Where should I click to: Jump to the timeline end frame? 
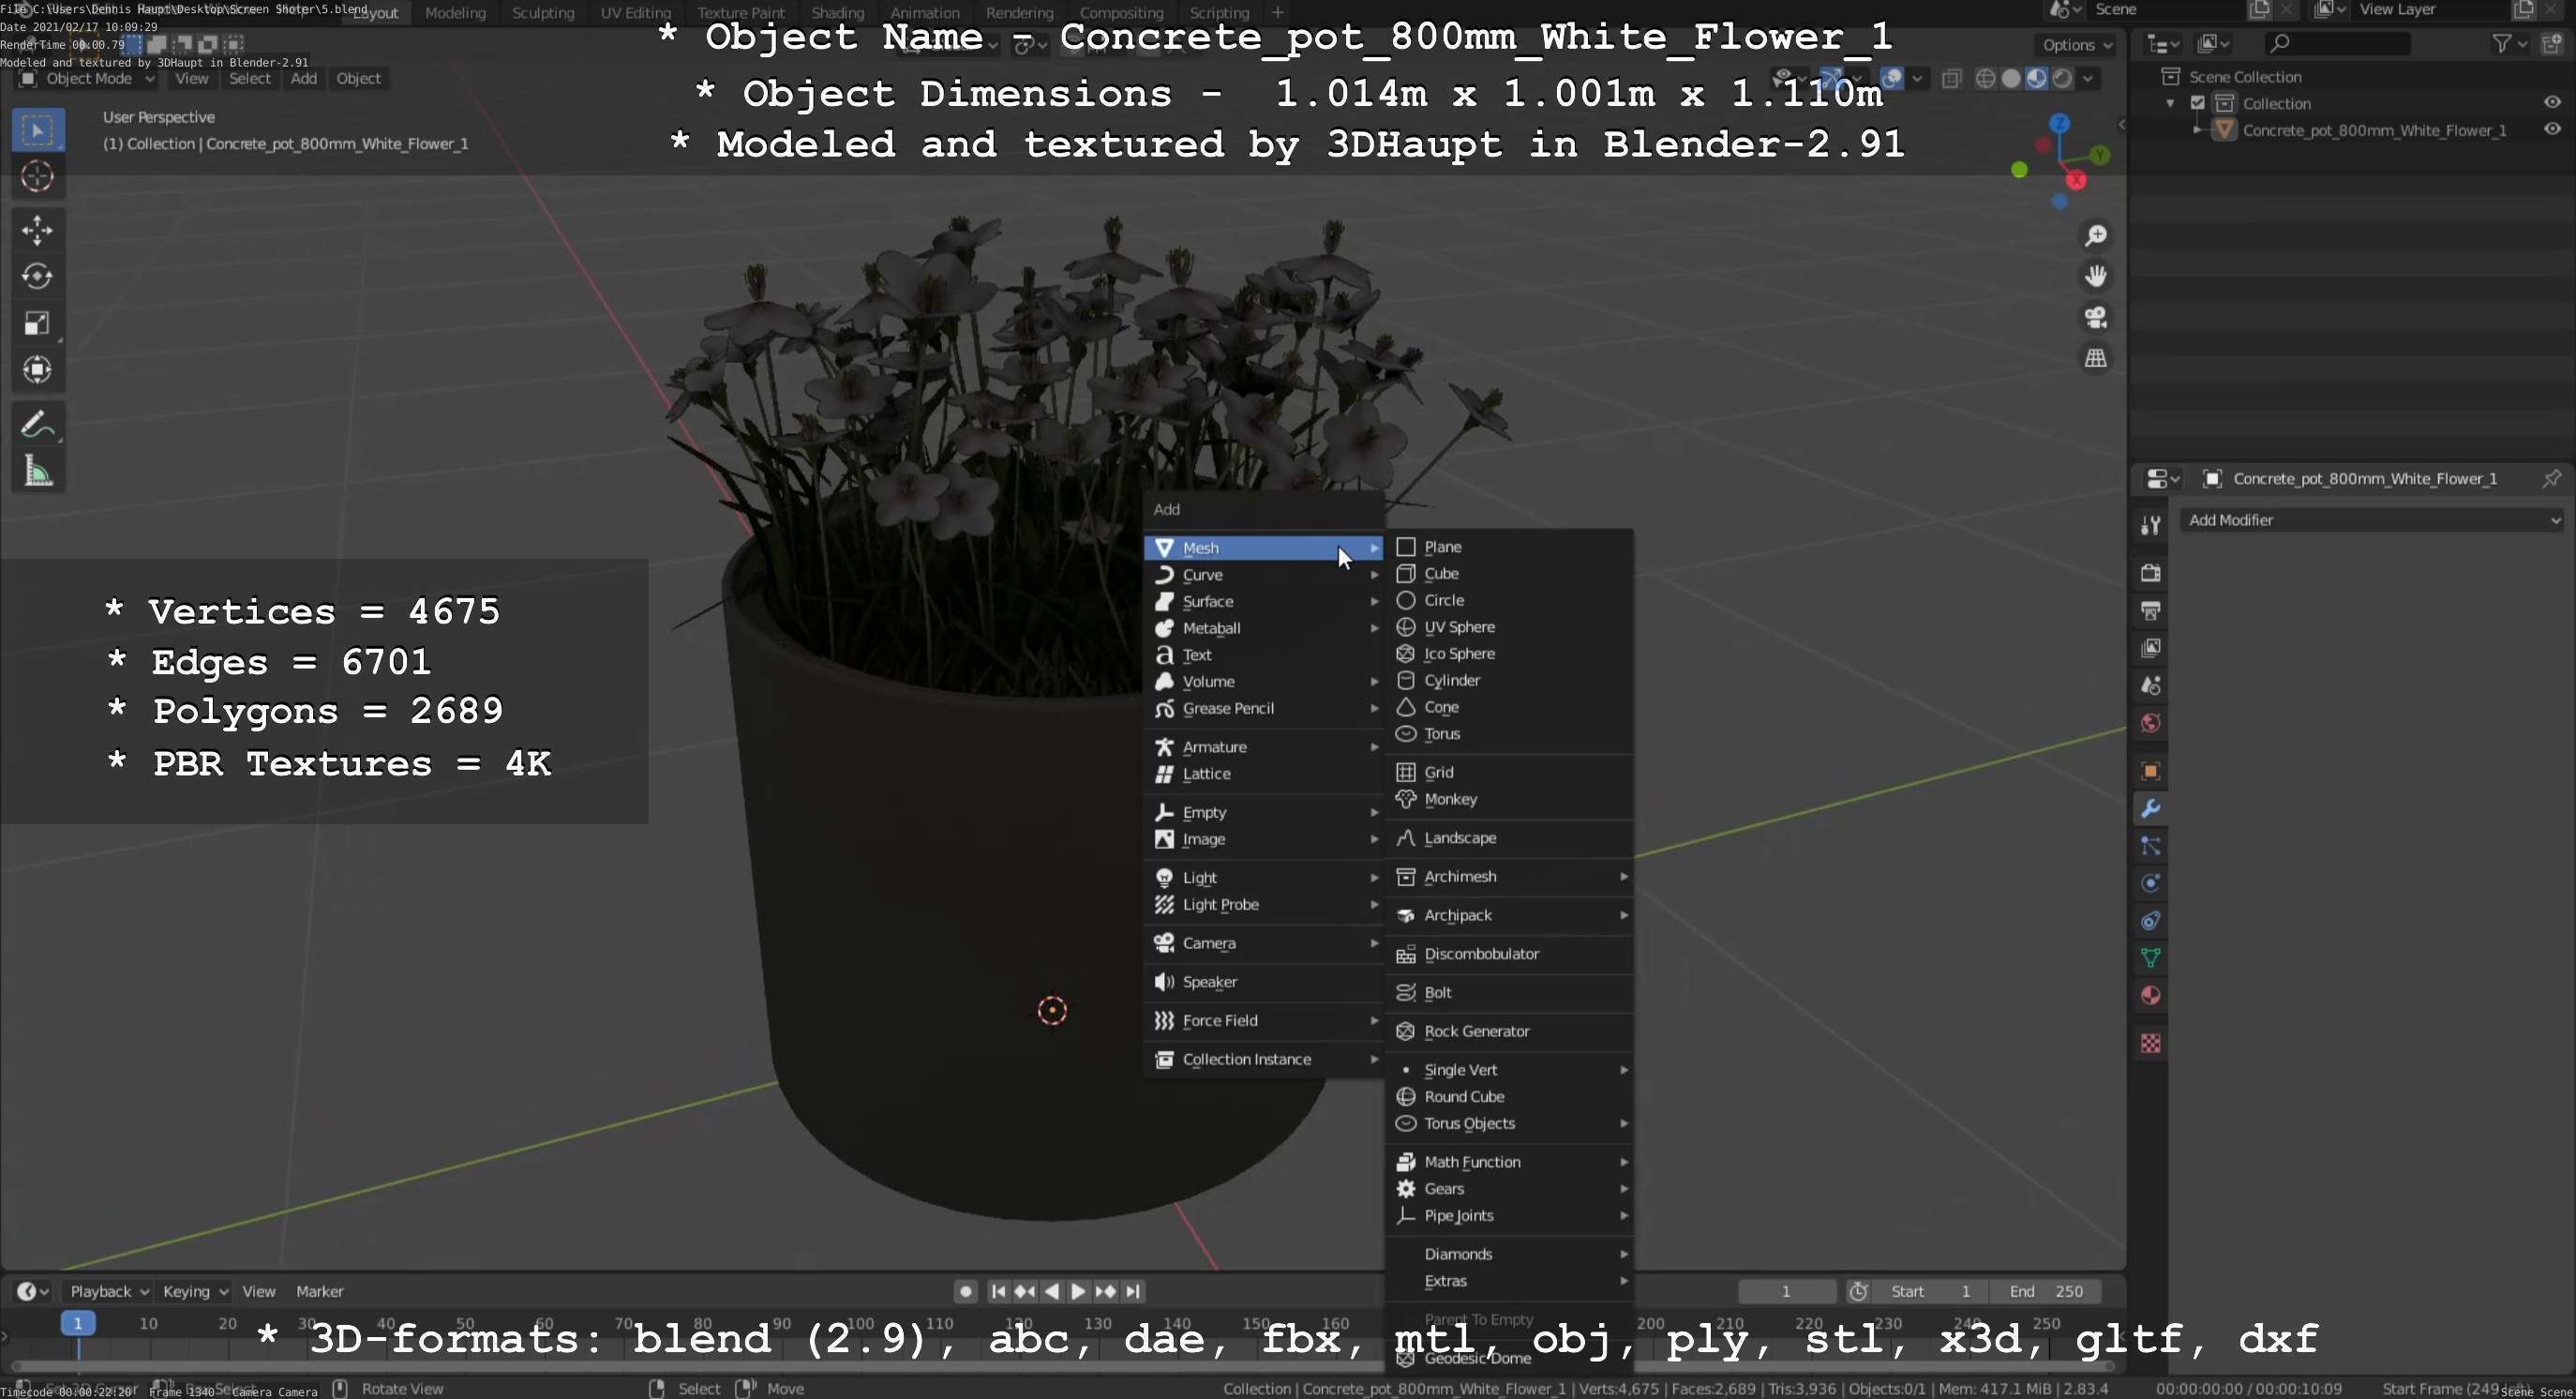tap(1132, 1291)
